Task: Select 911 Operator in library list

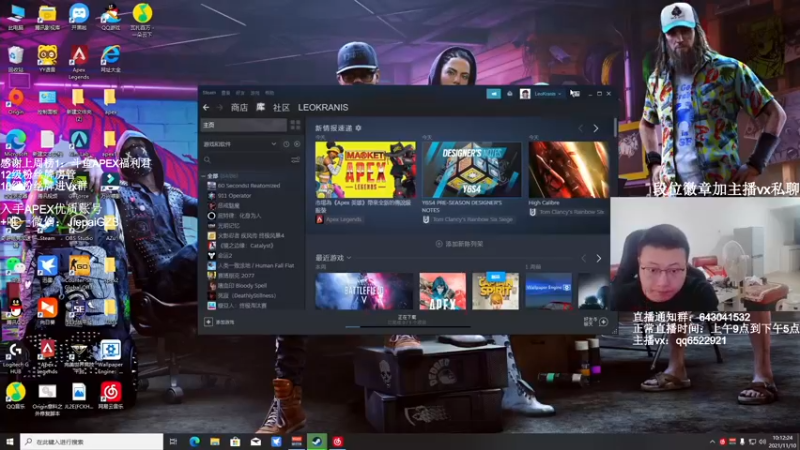Action: [x=234, y=196]
